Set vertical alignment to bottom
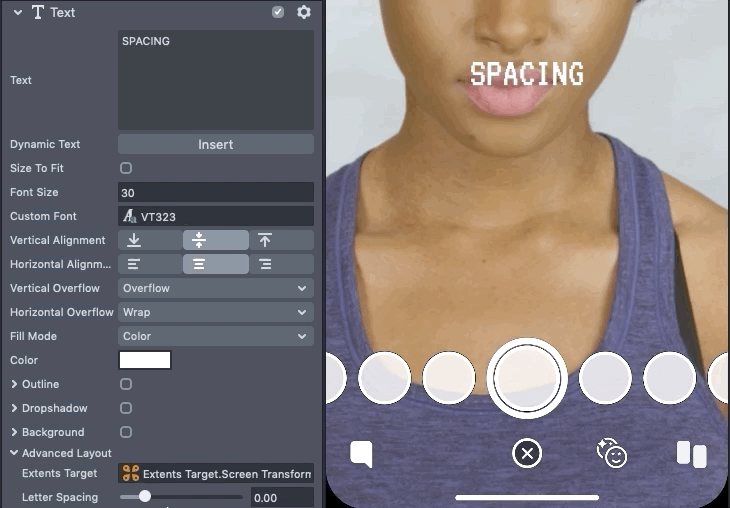This screenshot has width=730, height=508. pos(150,240)
